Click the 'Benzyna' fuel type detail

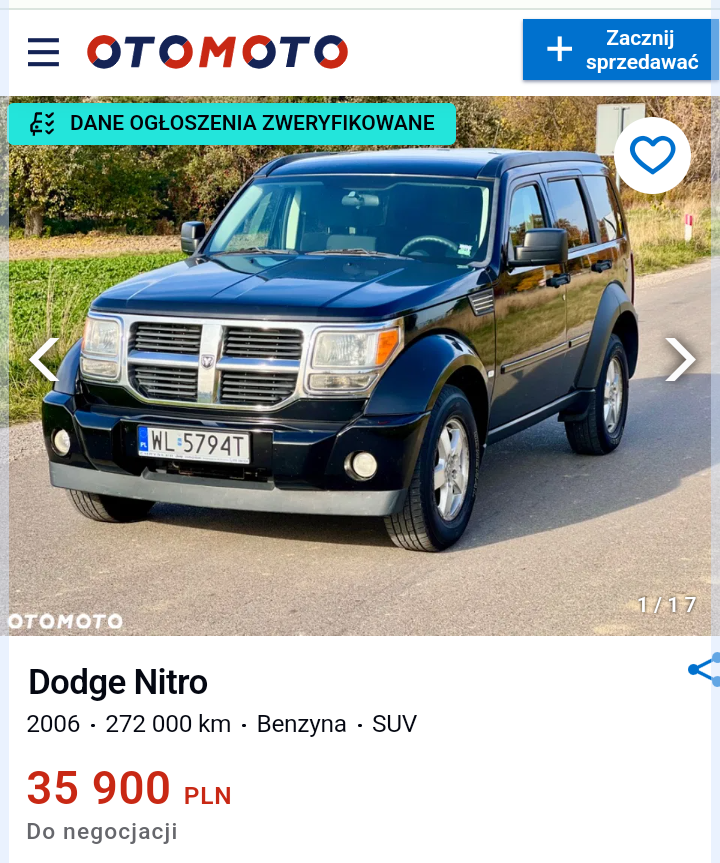click(302, 724)
